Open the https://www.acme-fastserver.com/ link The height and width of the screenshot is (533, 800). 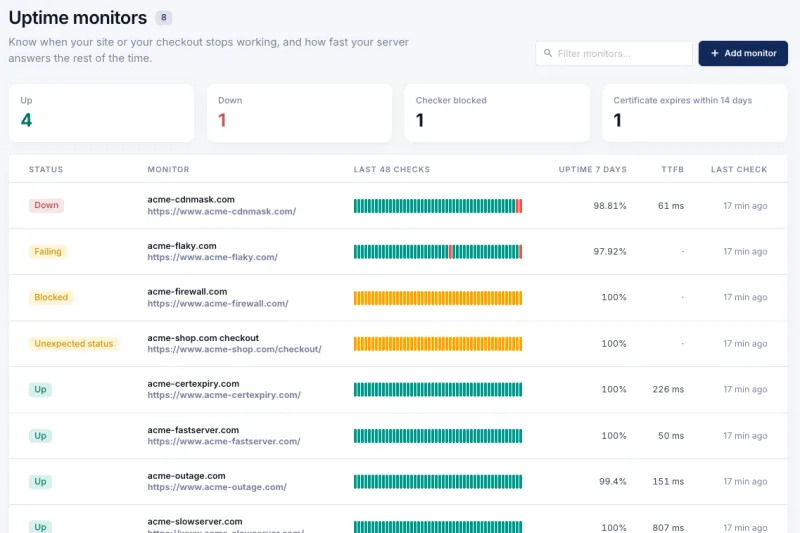click(223, 441)
